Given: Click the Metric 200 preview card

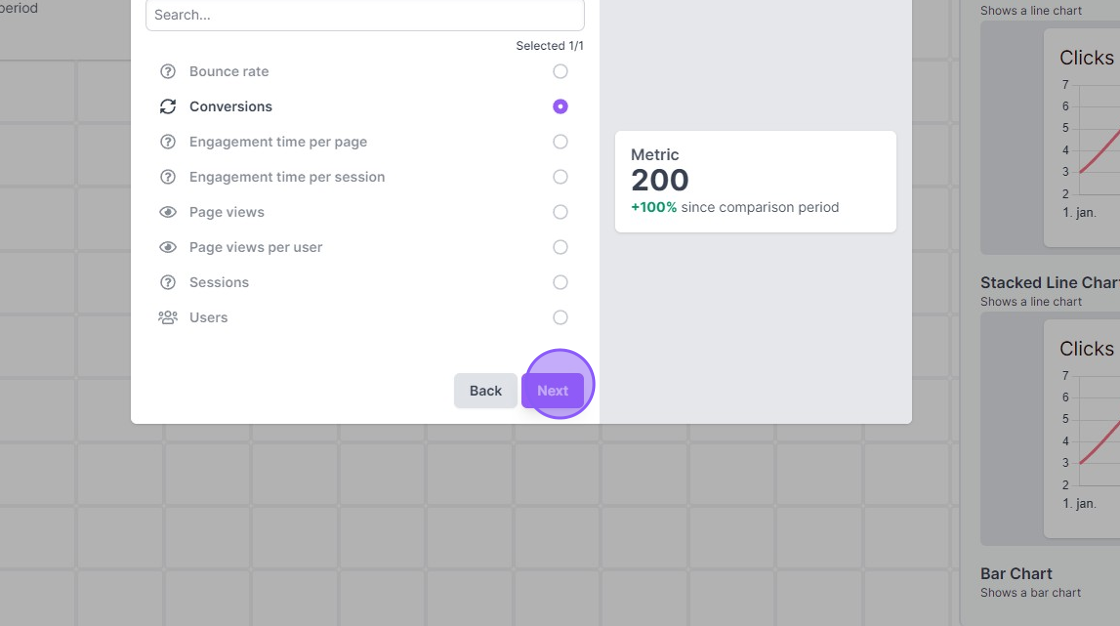Looking at the screenshot, I should [755, 182].
